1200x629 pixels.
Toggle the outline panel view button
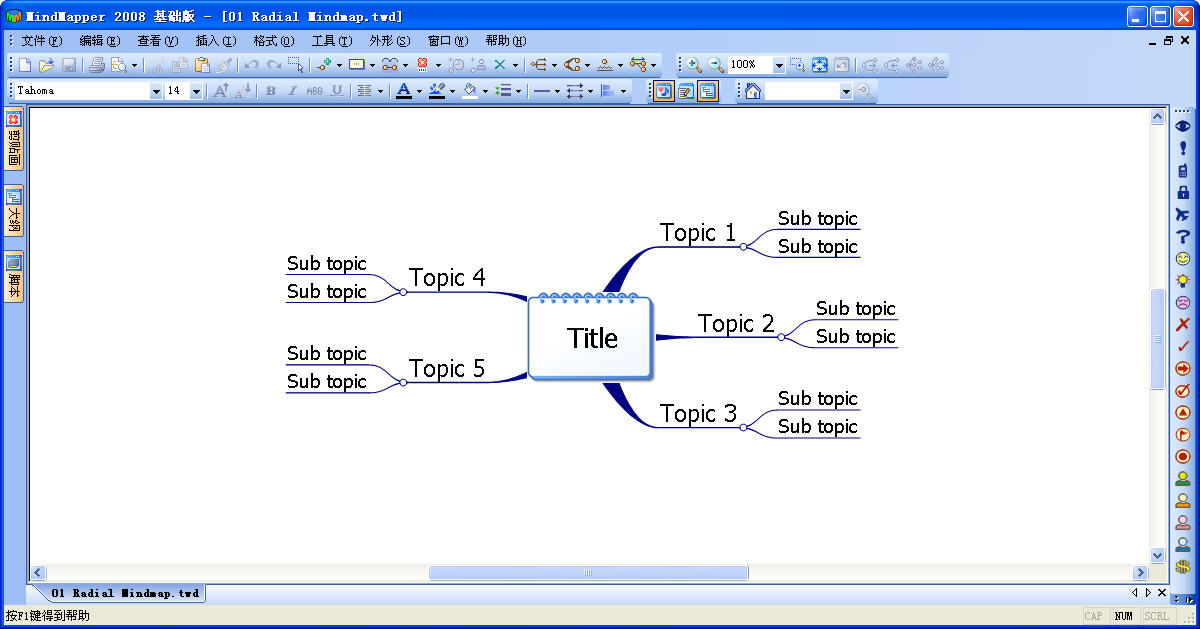pyautogui.click(x=14, y=210)
